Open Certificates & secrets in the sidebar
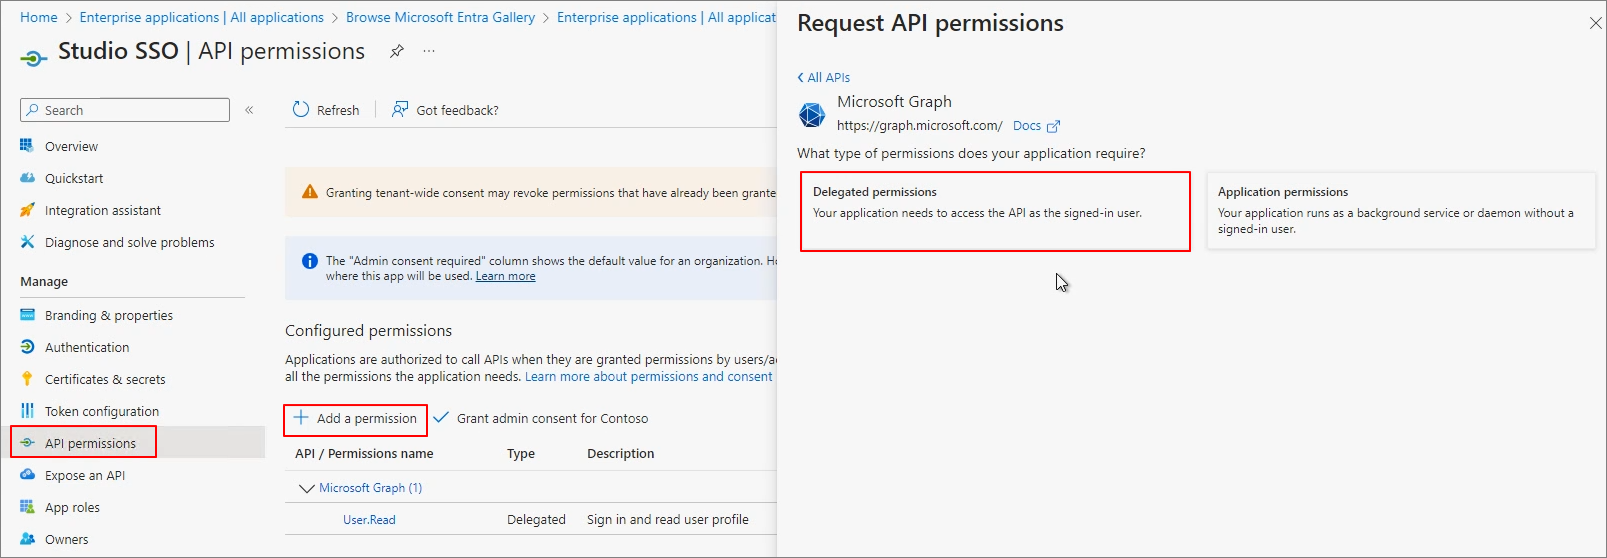The image size is (1607, 558). [x=105, y=379]
